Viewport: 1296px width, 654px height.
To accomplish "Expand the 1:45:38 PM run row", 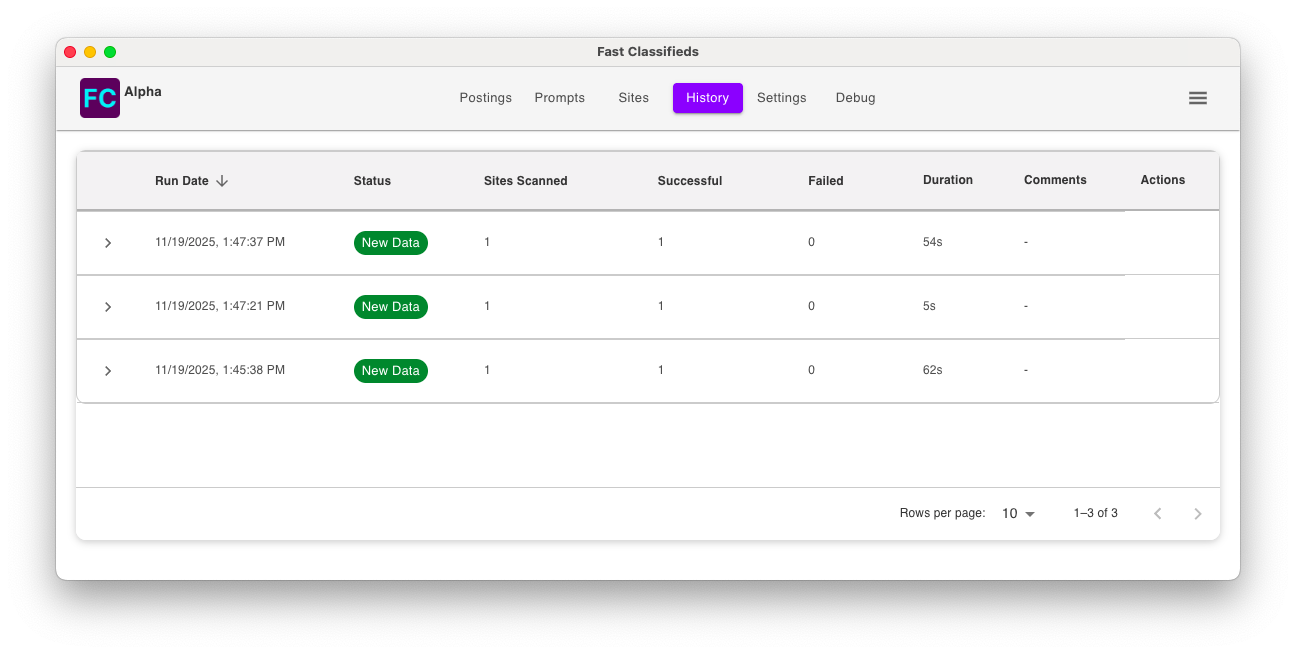I will (x=108, y=371).
